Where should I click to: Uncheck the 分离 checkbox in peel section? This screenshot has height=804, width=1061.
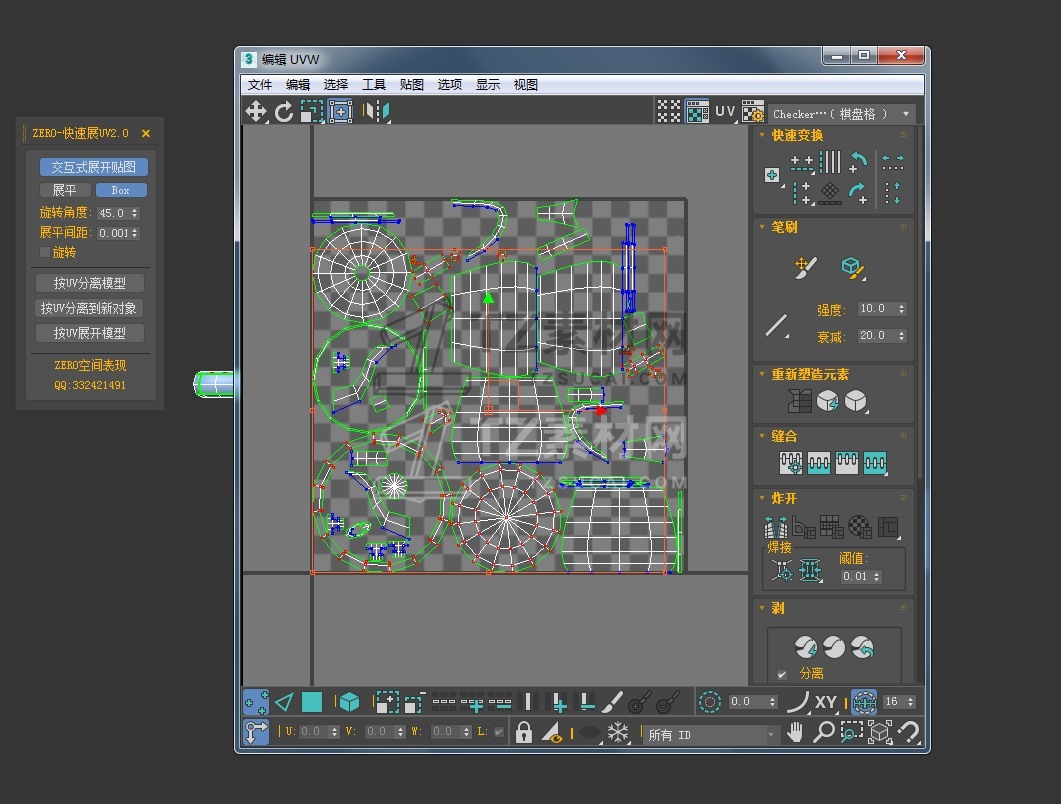782,674
